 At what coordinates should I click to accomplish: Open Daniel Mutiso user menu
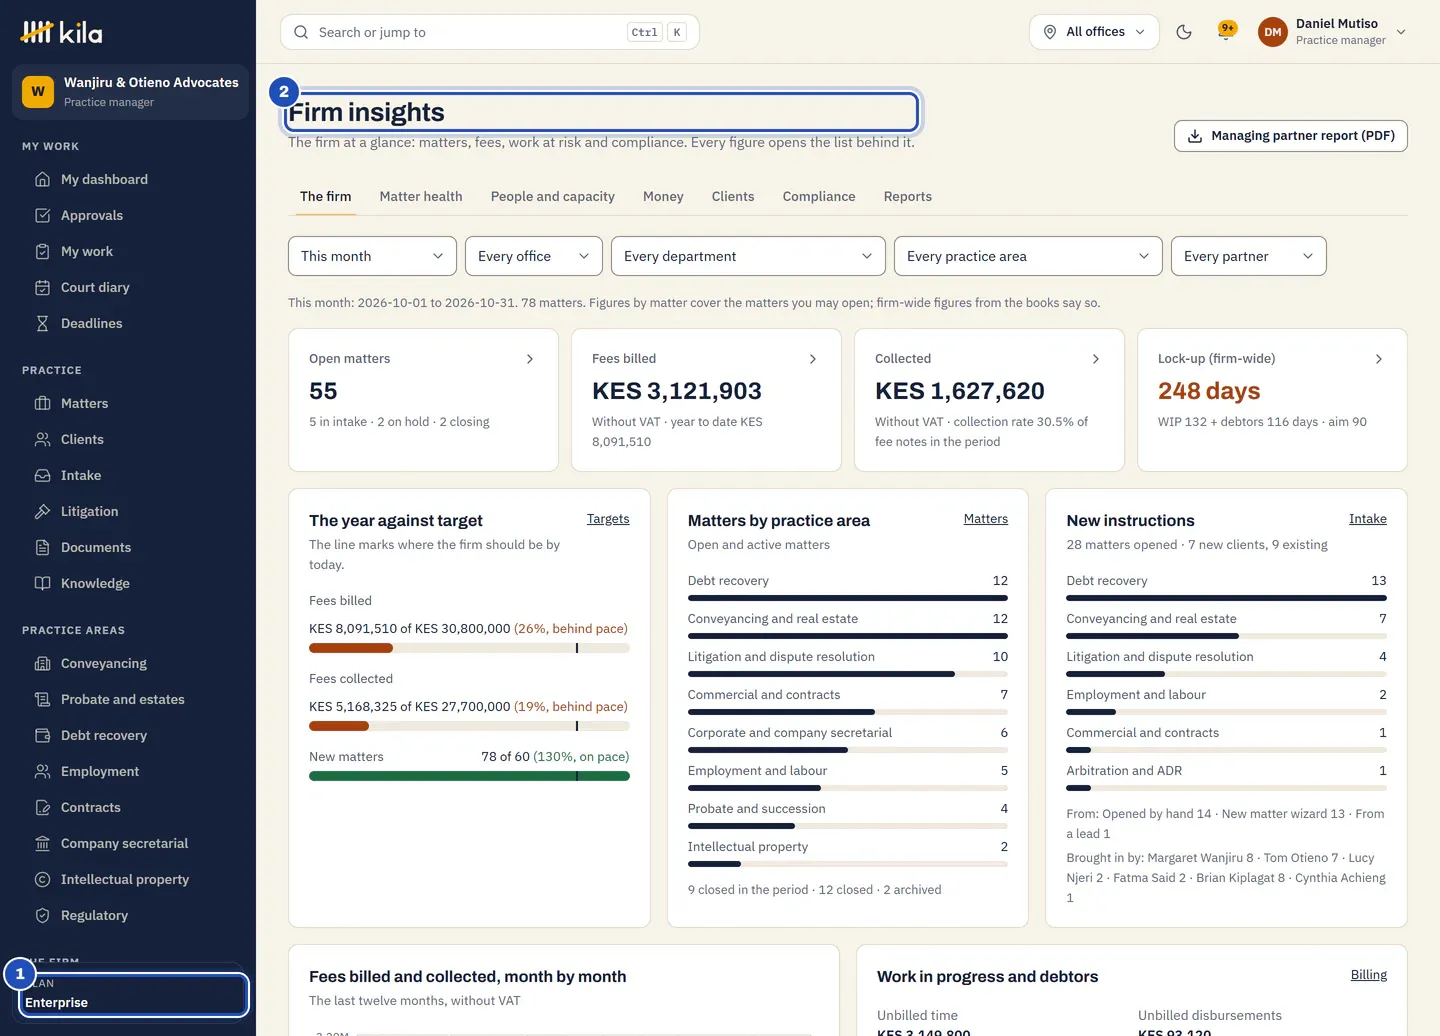click(1333, 32)
